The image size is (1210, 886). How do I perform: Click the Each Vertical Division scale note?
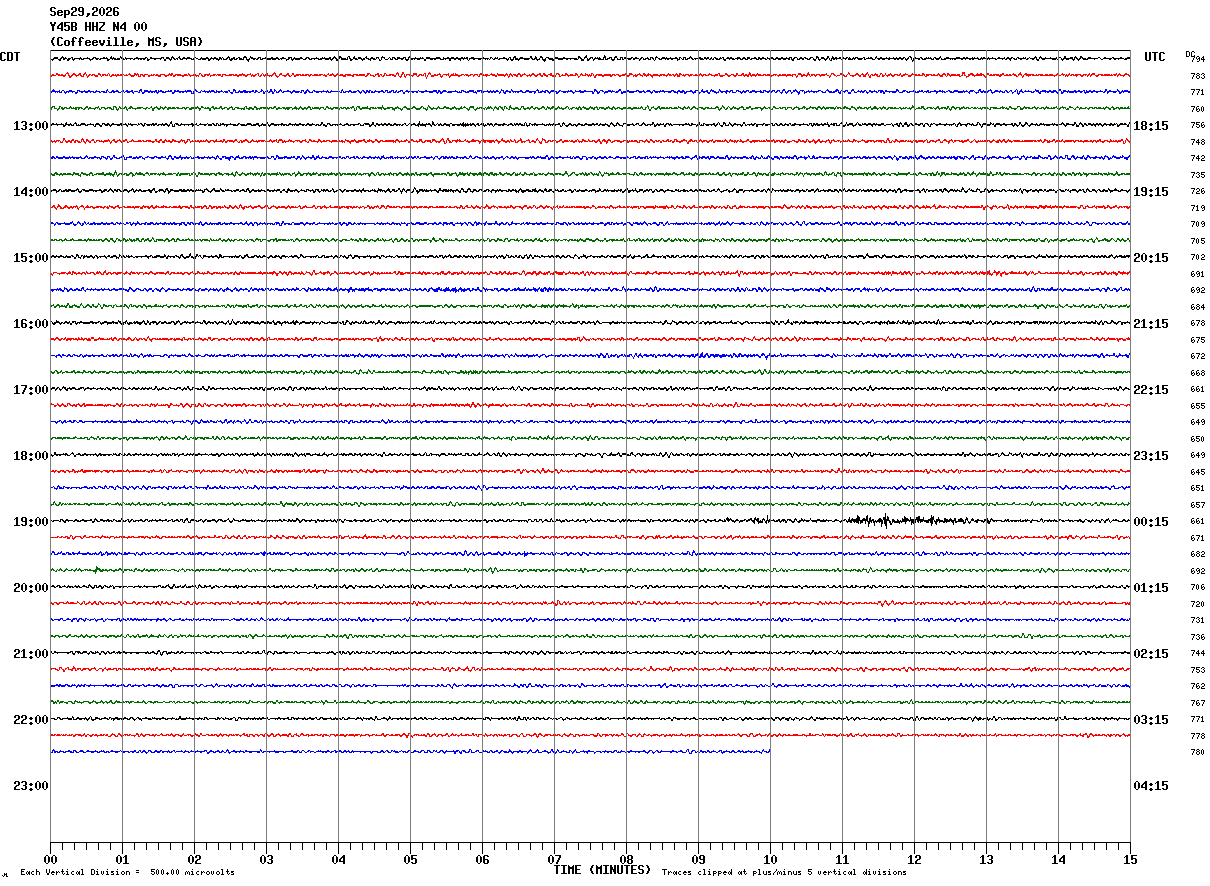pyautogui.click(x=127, y=872)
